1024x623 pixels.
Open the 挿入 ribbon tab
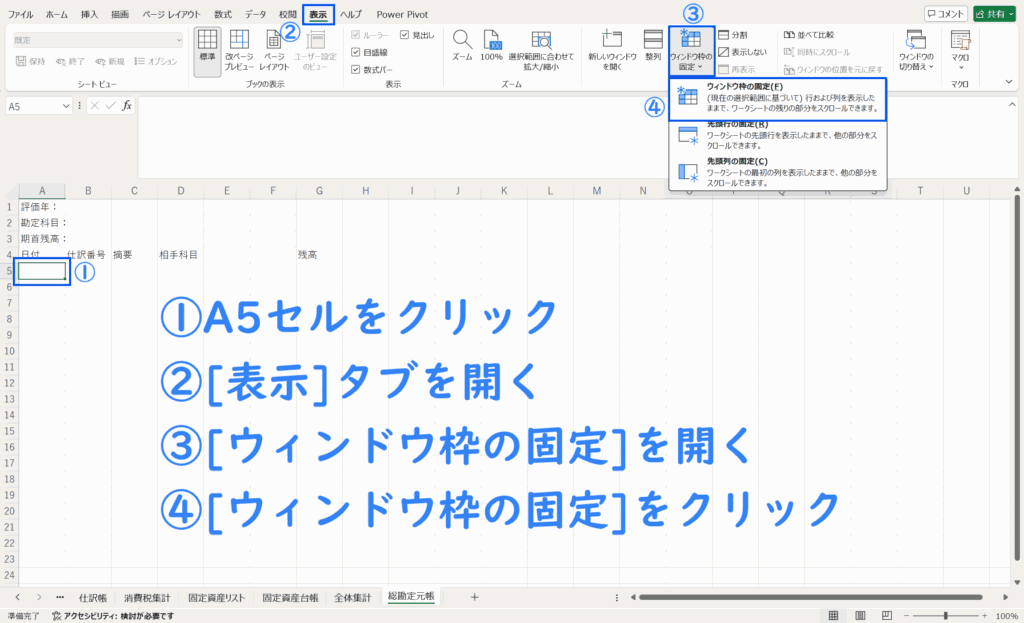(89, 14)
